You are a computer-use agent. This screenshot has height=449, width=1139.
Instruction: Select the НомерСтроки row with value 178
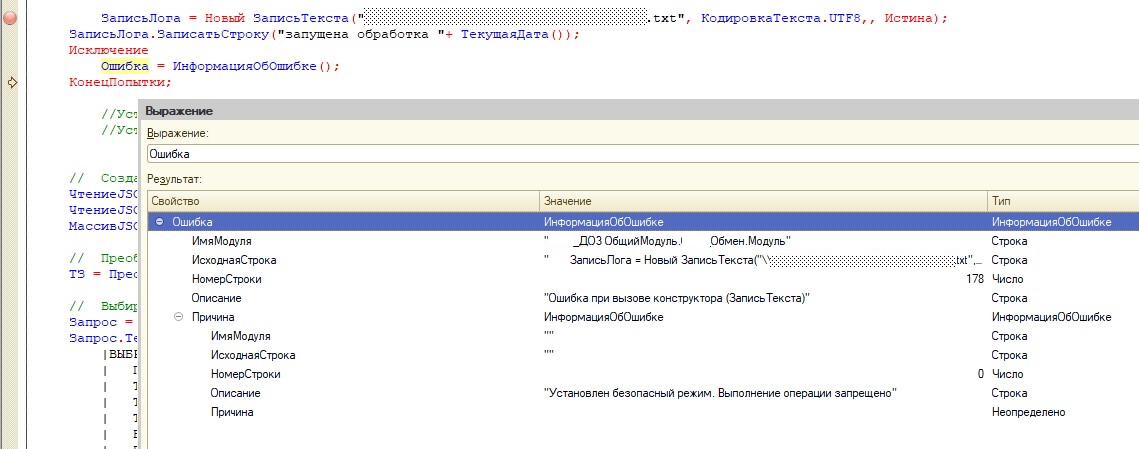point(643,279)
